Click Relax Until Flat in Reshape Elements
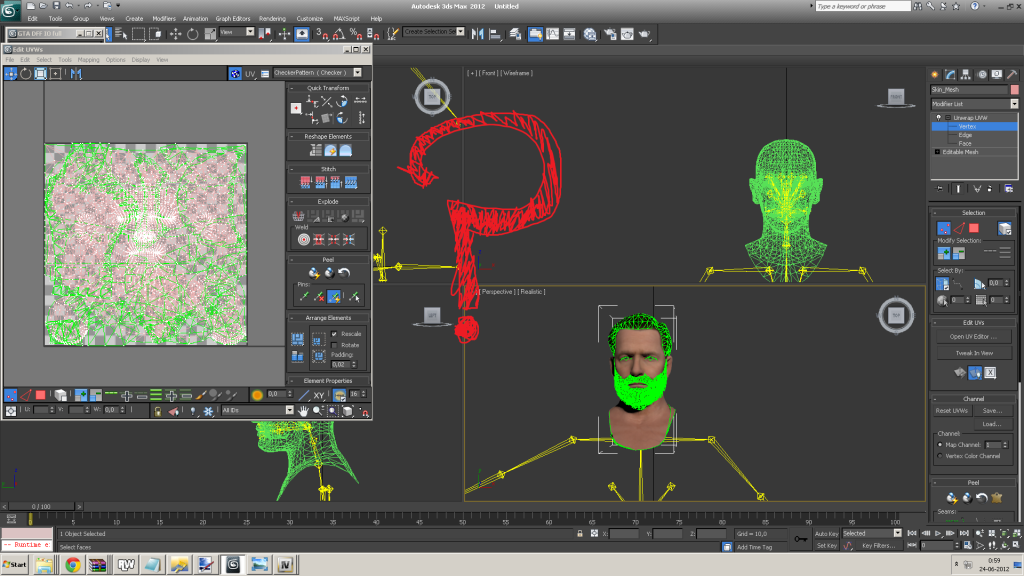Screen dimensions: 1024x576 pyautogui.click(x=331, y=151)
